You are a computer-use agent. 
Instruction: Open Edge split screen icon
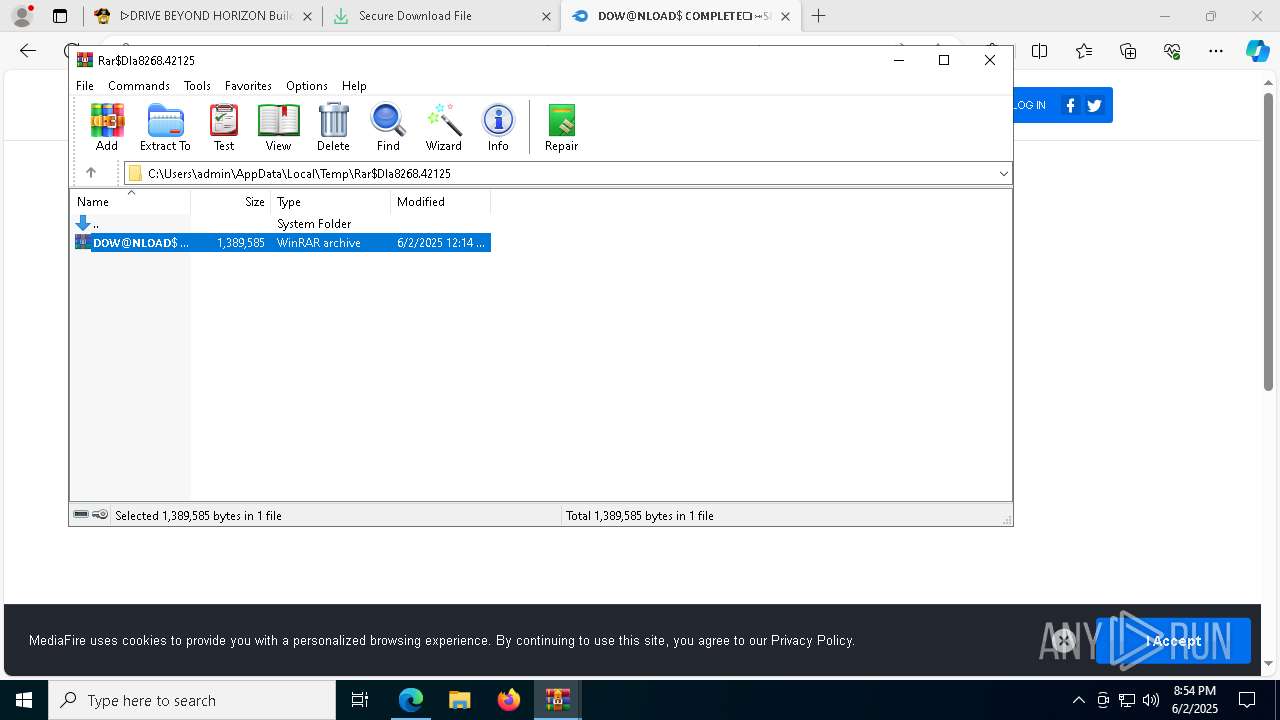click(1039, 51)
